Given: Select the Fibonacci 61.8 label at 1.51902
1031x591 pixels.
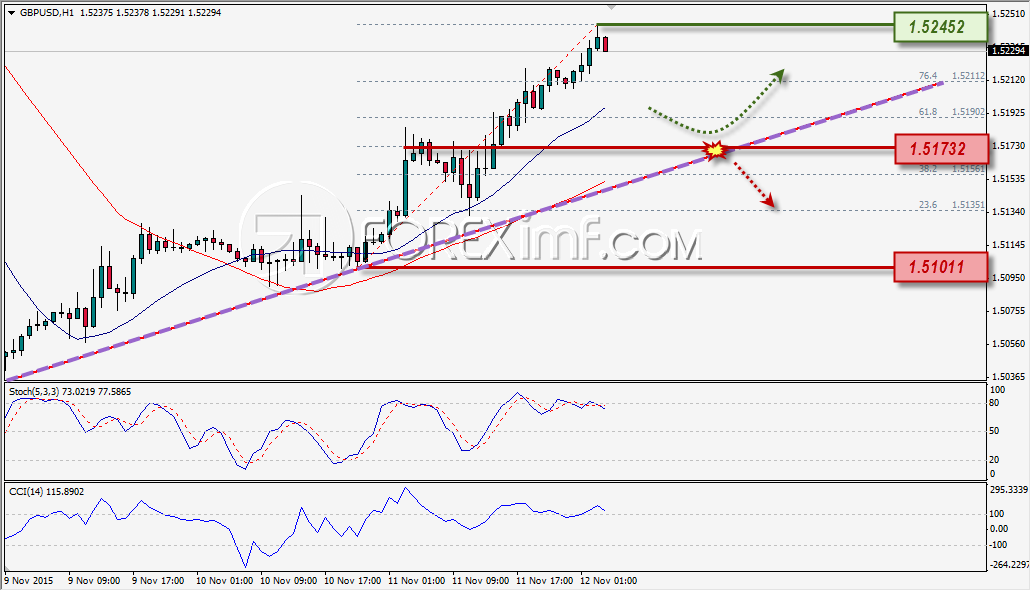Looking at the screenshot, I should (x=951, y=112).
